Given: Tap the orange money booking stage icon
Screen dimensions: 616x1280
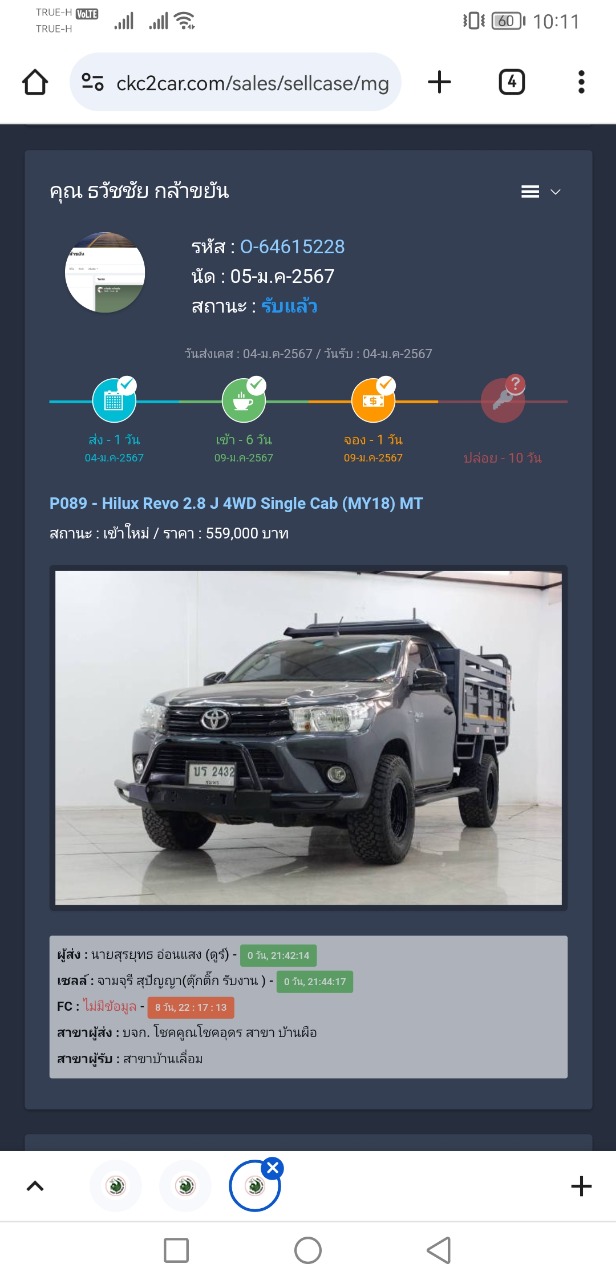Looking at the screenshot, I should (x=373, y=401).
